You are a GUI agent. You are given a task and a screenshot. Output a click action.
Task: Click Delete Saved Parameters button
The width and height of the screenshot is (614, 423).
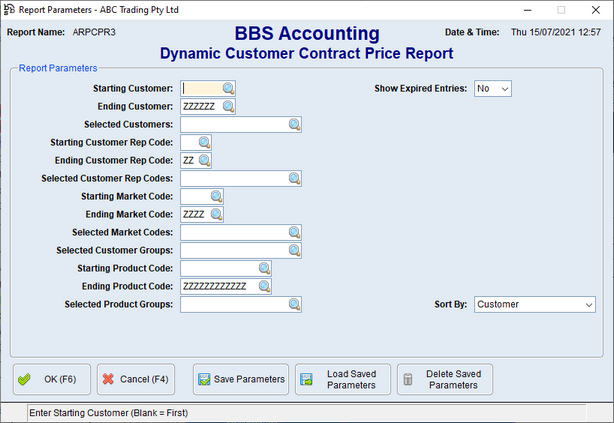tap(445, 380)
